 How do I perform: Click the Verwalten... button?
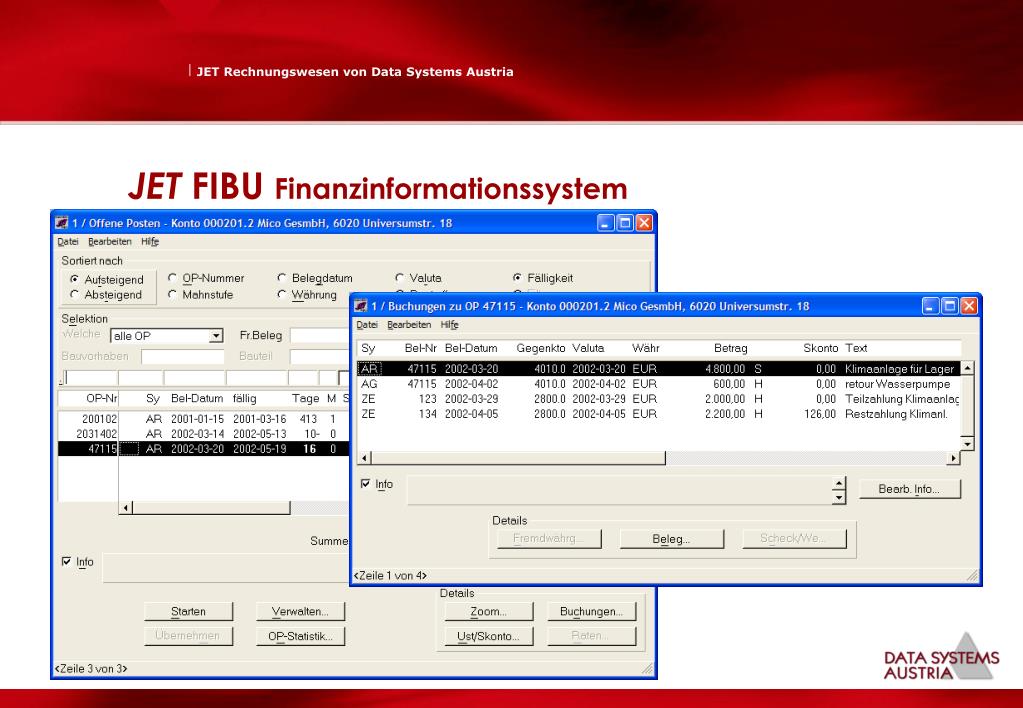[300, 611]
